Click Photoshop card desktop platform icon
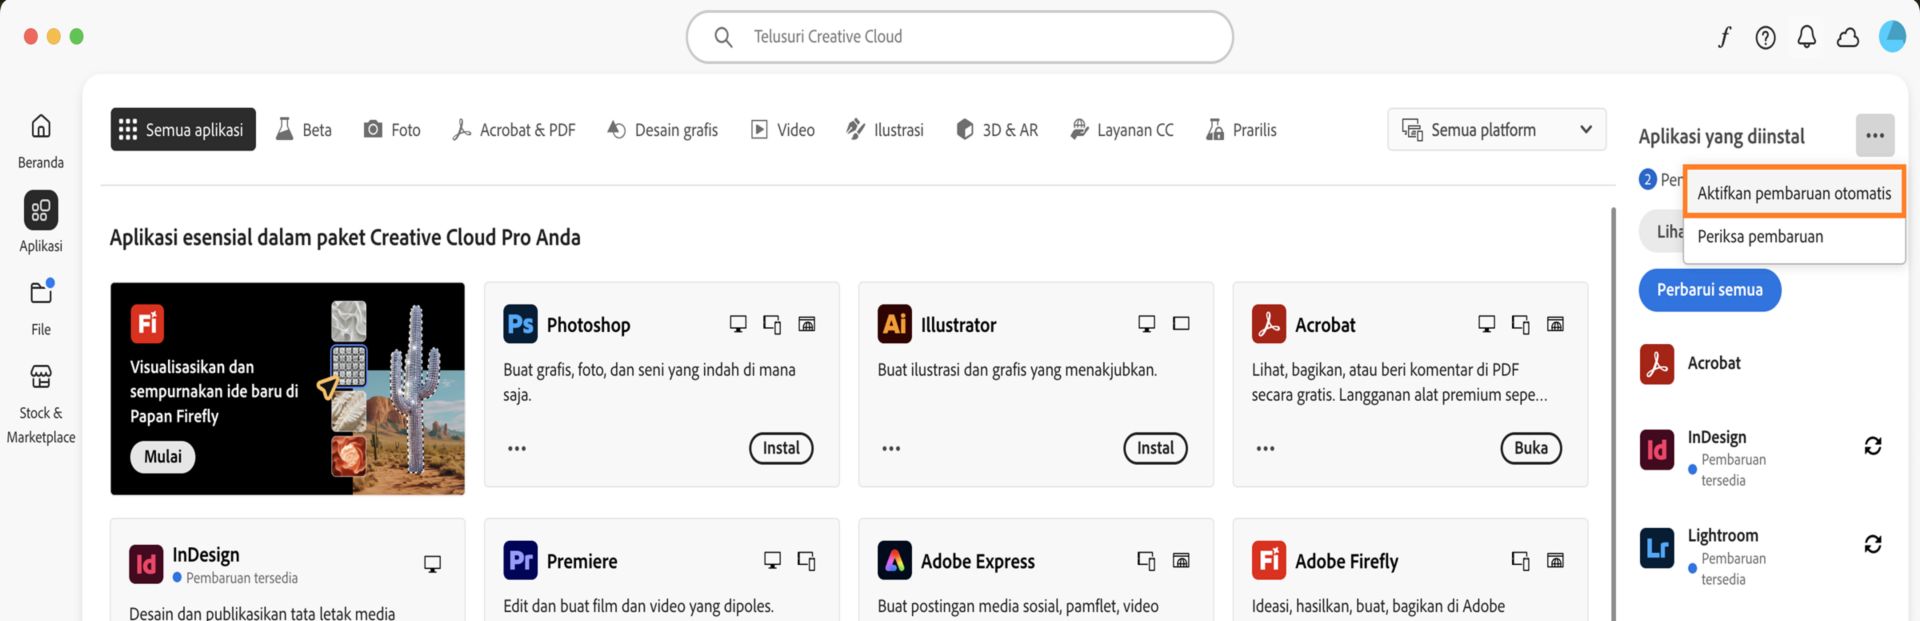 tap(738, 324)
